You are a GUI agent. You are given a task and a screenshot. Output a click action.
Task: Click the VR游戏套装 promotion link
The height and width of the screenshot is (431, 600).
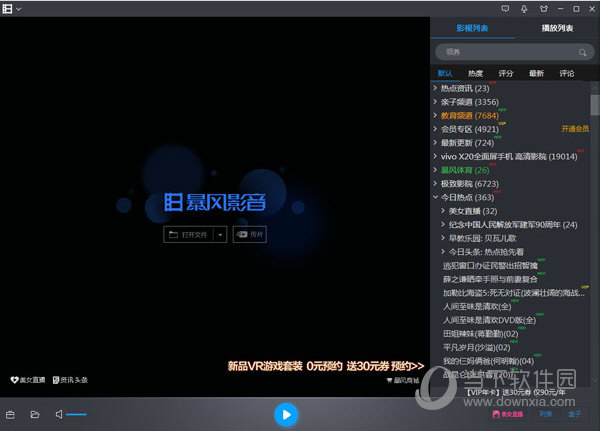pyautogui.click(x=326, y=366)
